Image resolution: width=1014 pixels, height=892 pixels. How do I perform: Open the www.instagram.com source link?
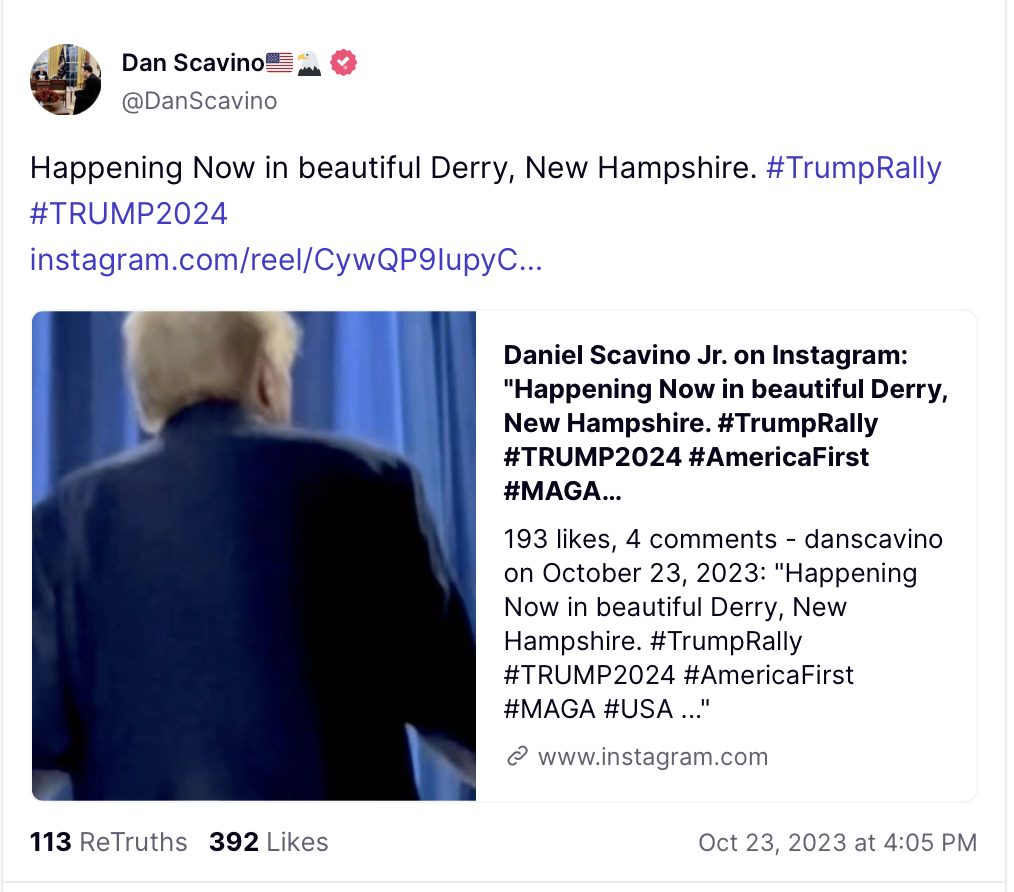pos(652,756)
